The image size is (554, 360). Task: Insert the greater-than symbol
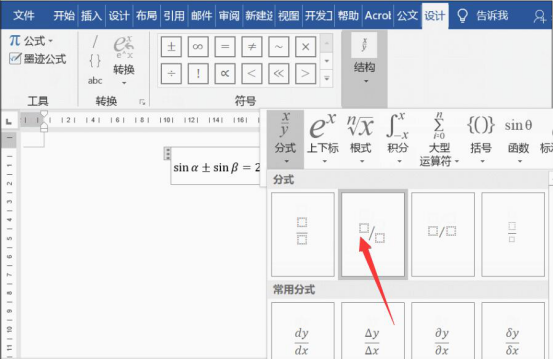coord(306,73)
